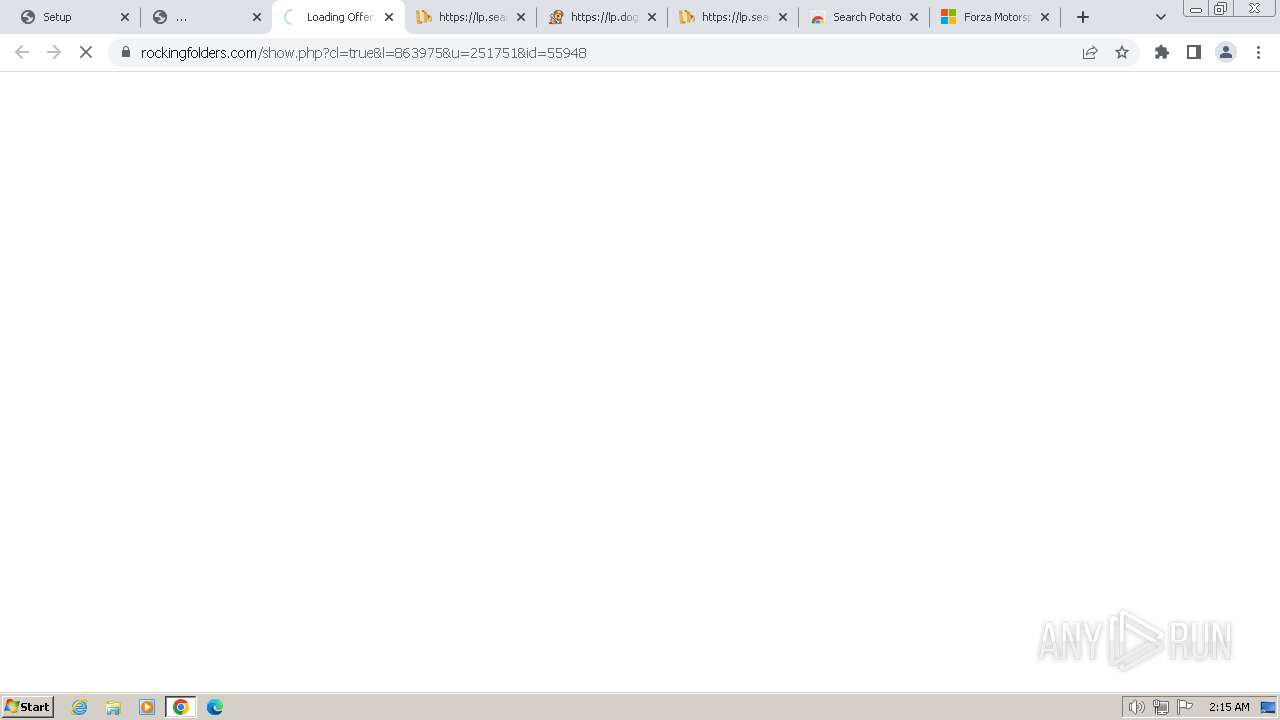Expand the tab search dropdown arrow
This screenshot has width=1280, height=720.
click(1161, 17)
